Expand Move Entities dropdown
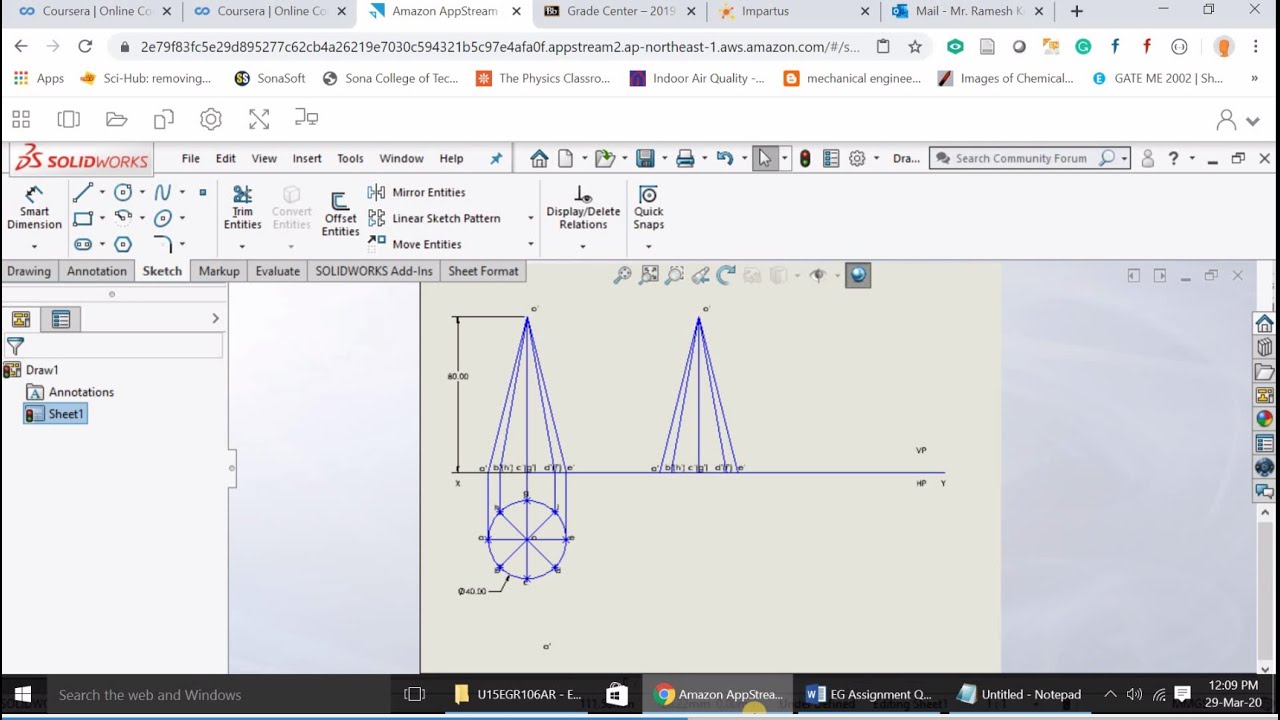 click(x=530, y=244)
